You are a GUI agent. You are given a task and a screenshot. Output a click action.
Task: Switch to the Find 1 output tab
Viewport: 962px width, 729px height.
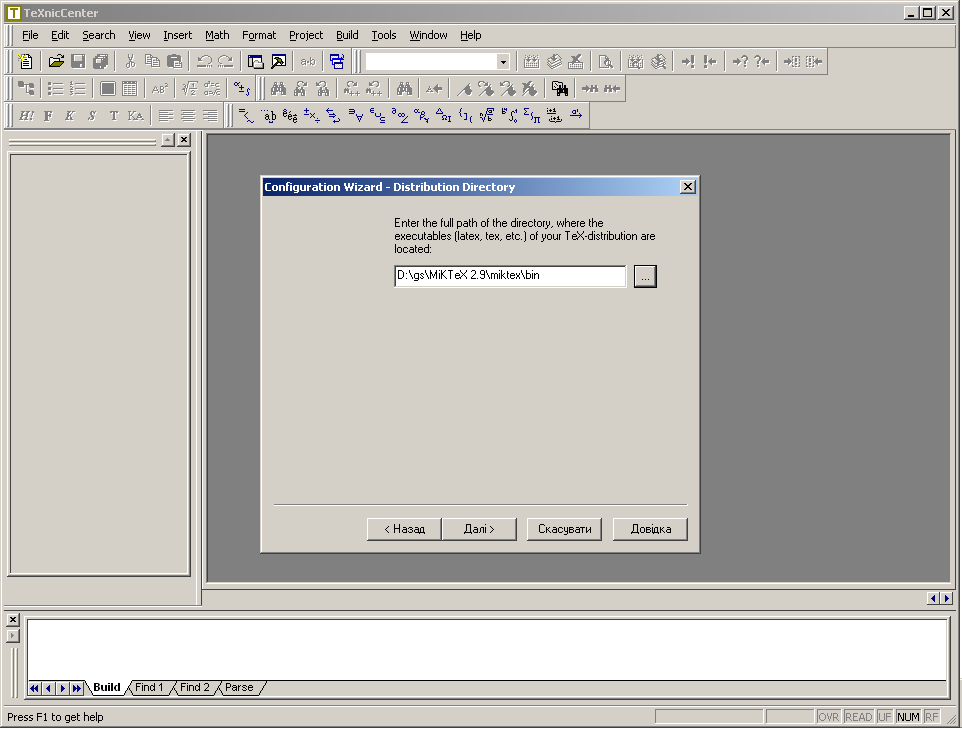[x=149, y=688]
